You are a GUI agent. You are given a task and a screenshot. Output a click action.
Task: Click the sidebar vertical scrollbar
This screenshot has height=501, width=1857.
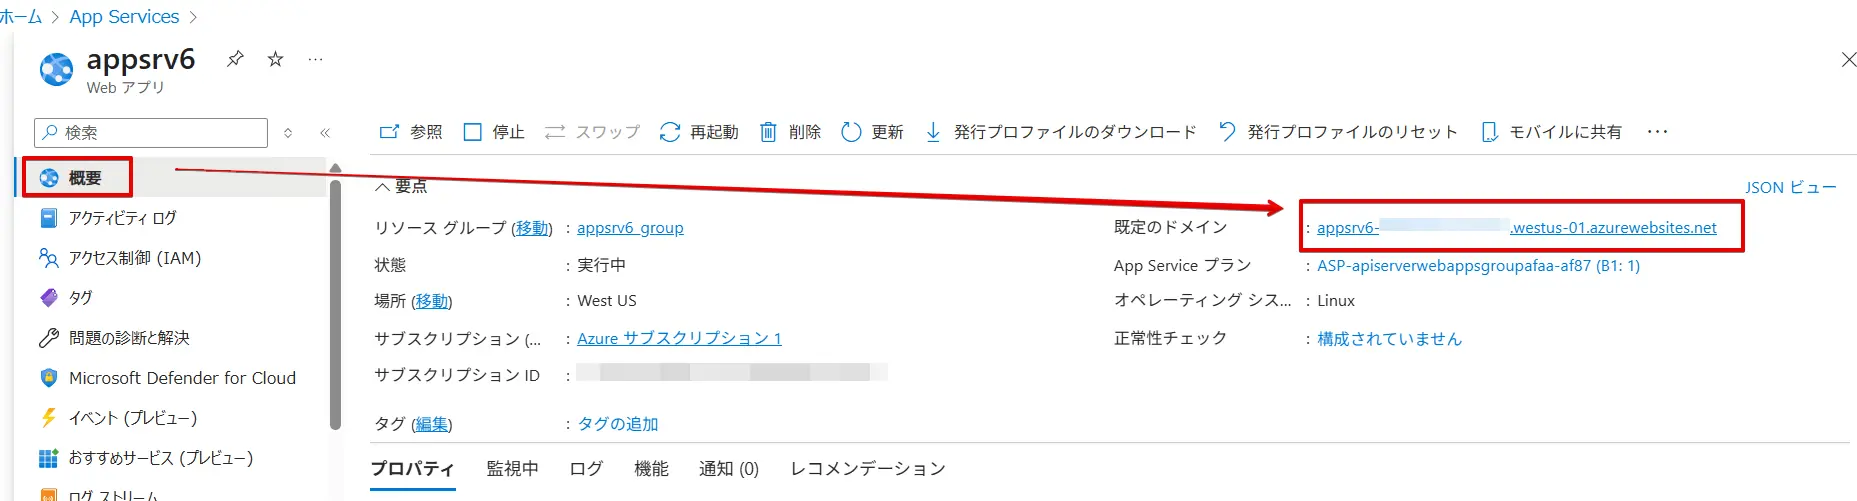pos(336,300)
